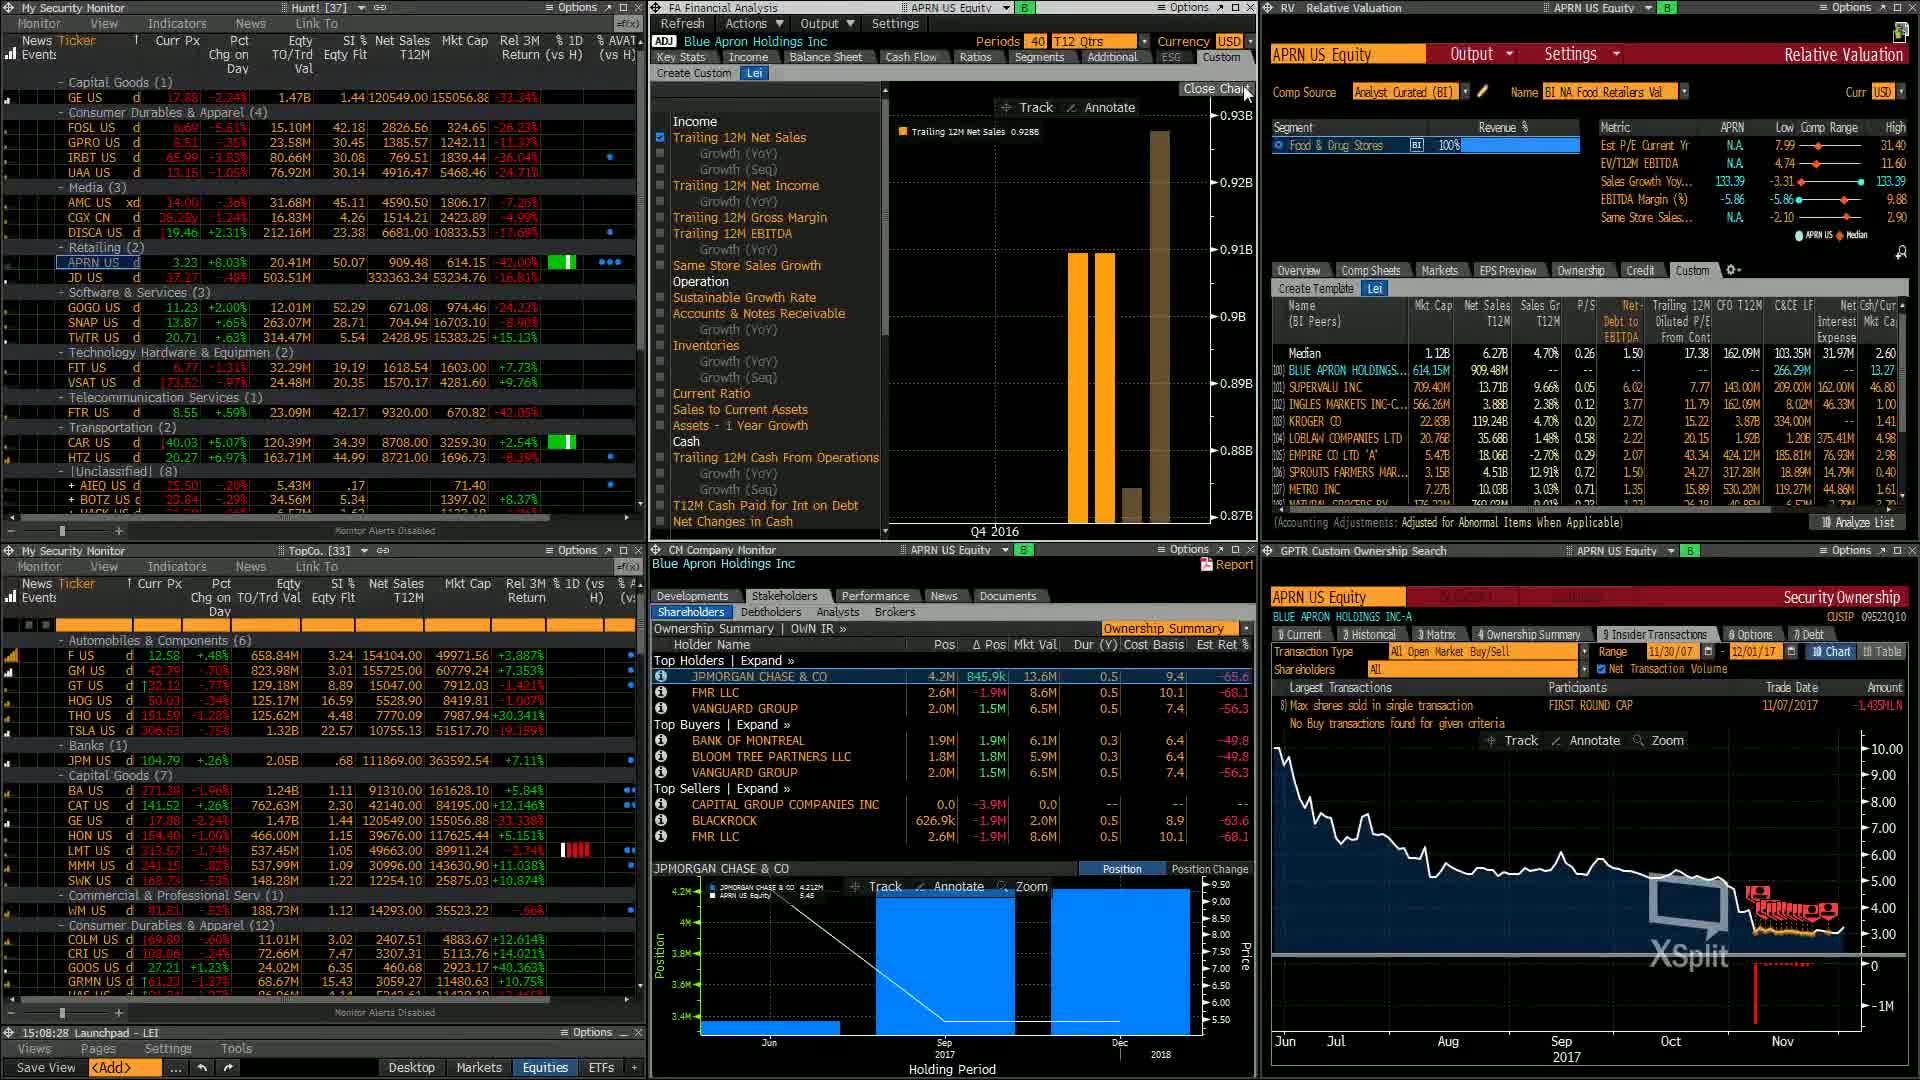Screen dimensions: 1920x1080
Task: Check Same Store Sales Growth checkbox
Action: [x=660, y=266]
